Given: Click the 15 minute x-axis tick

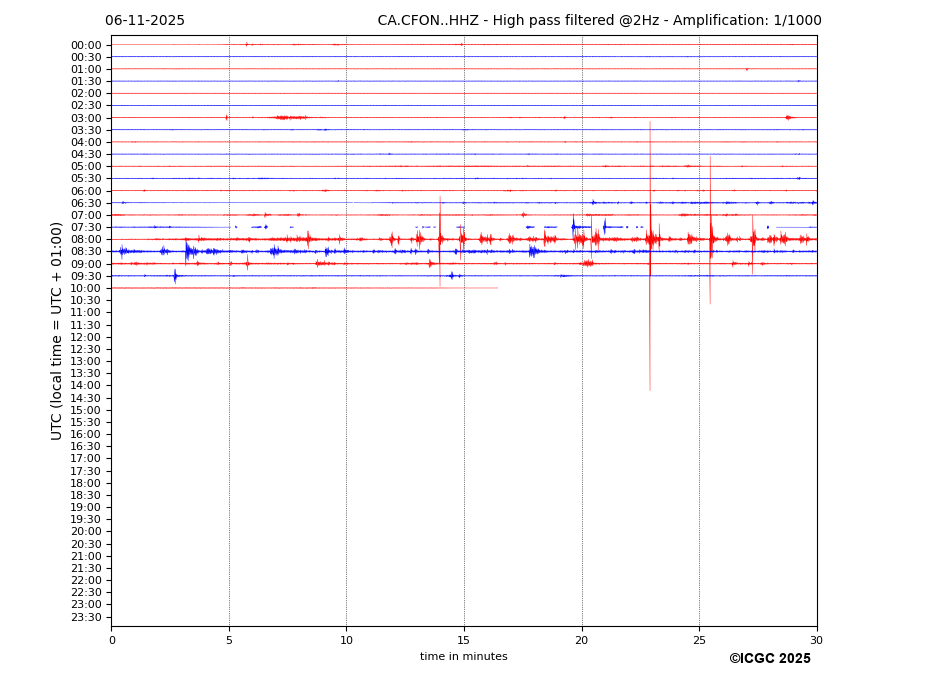Looking at the screenshot, I should [464, 640].
